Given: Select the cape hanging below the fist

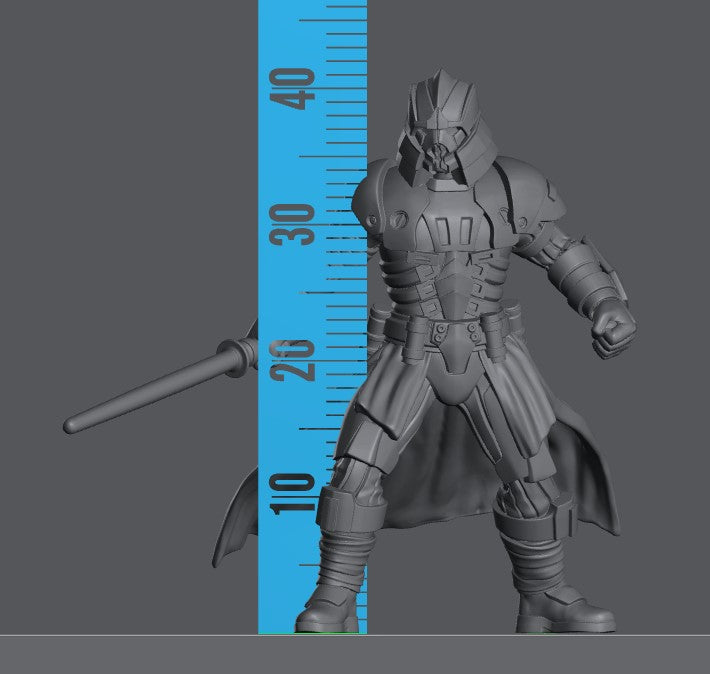Looking at the screenshot, I should pyautogui.click(x=590, y=470).
